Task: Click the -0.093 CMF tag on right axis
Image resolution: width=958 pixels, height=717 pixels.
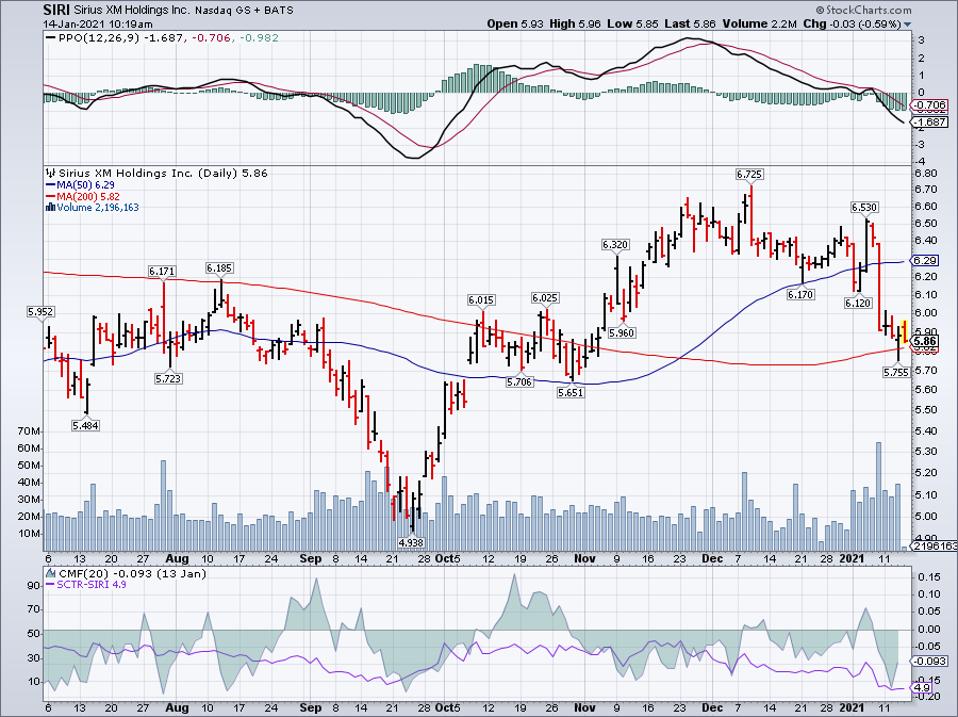Action: click(928, 661)
